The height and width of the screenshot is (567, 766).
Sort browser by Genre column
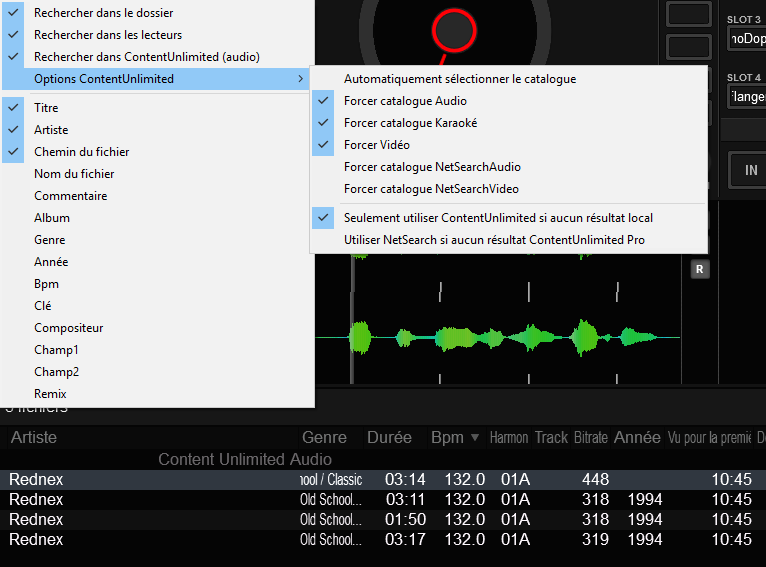(331, 437)
